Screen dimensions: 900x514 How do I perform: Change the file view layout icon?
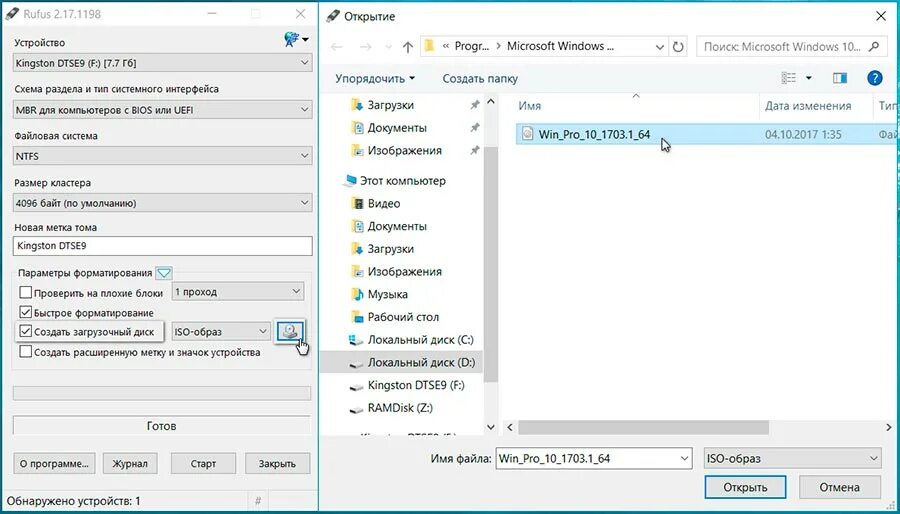click(789, 78)
